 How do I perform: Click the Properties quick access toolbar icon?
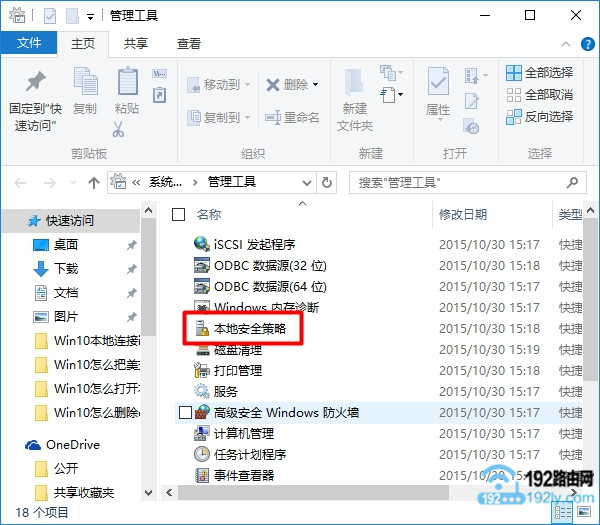pyautogui.click(x=50, y=16)
